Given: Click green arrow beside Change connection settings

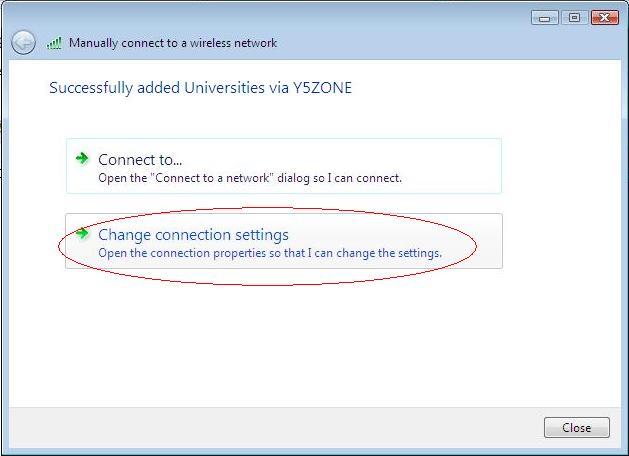Looking at the screenshot, I should coord(82,234).
